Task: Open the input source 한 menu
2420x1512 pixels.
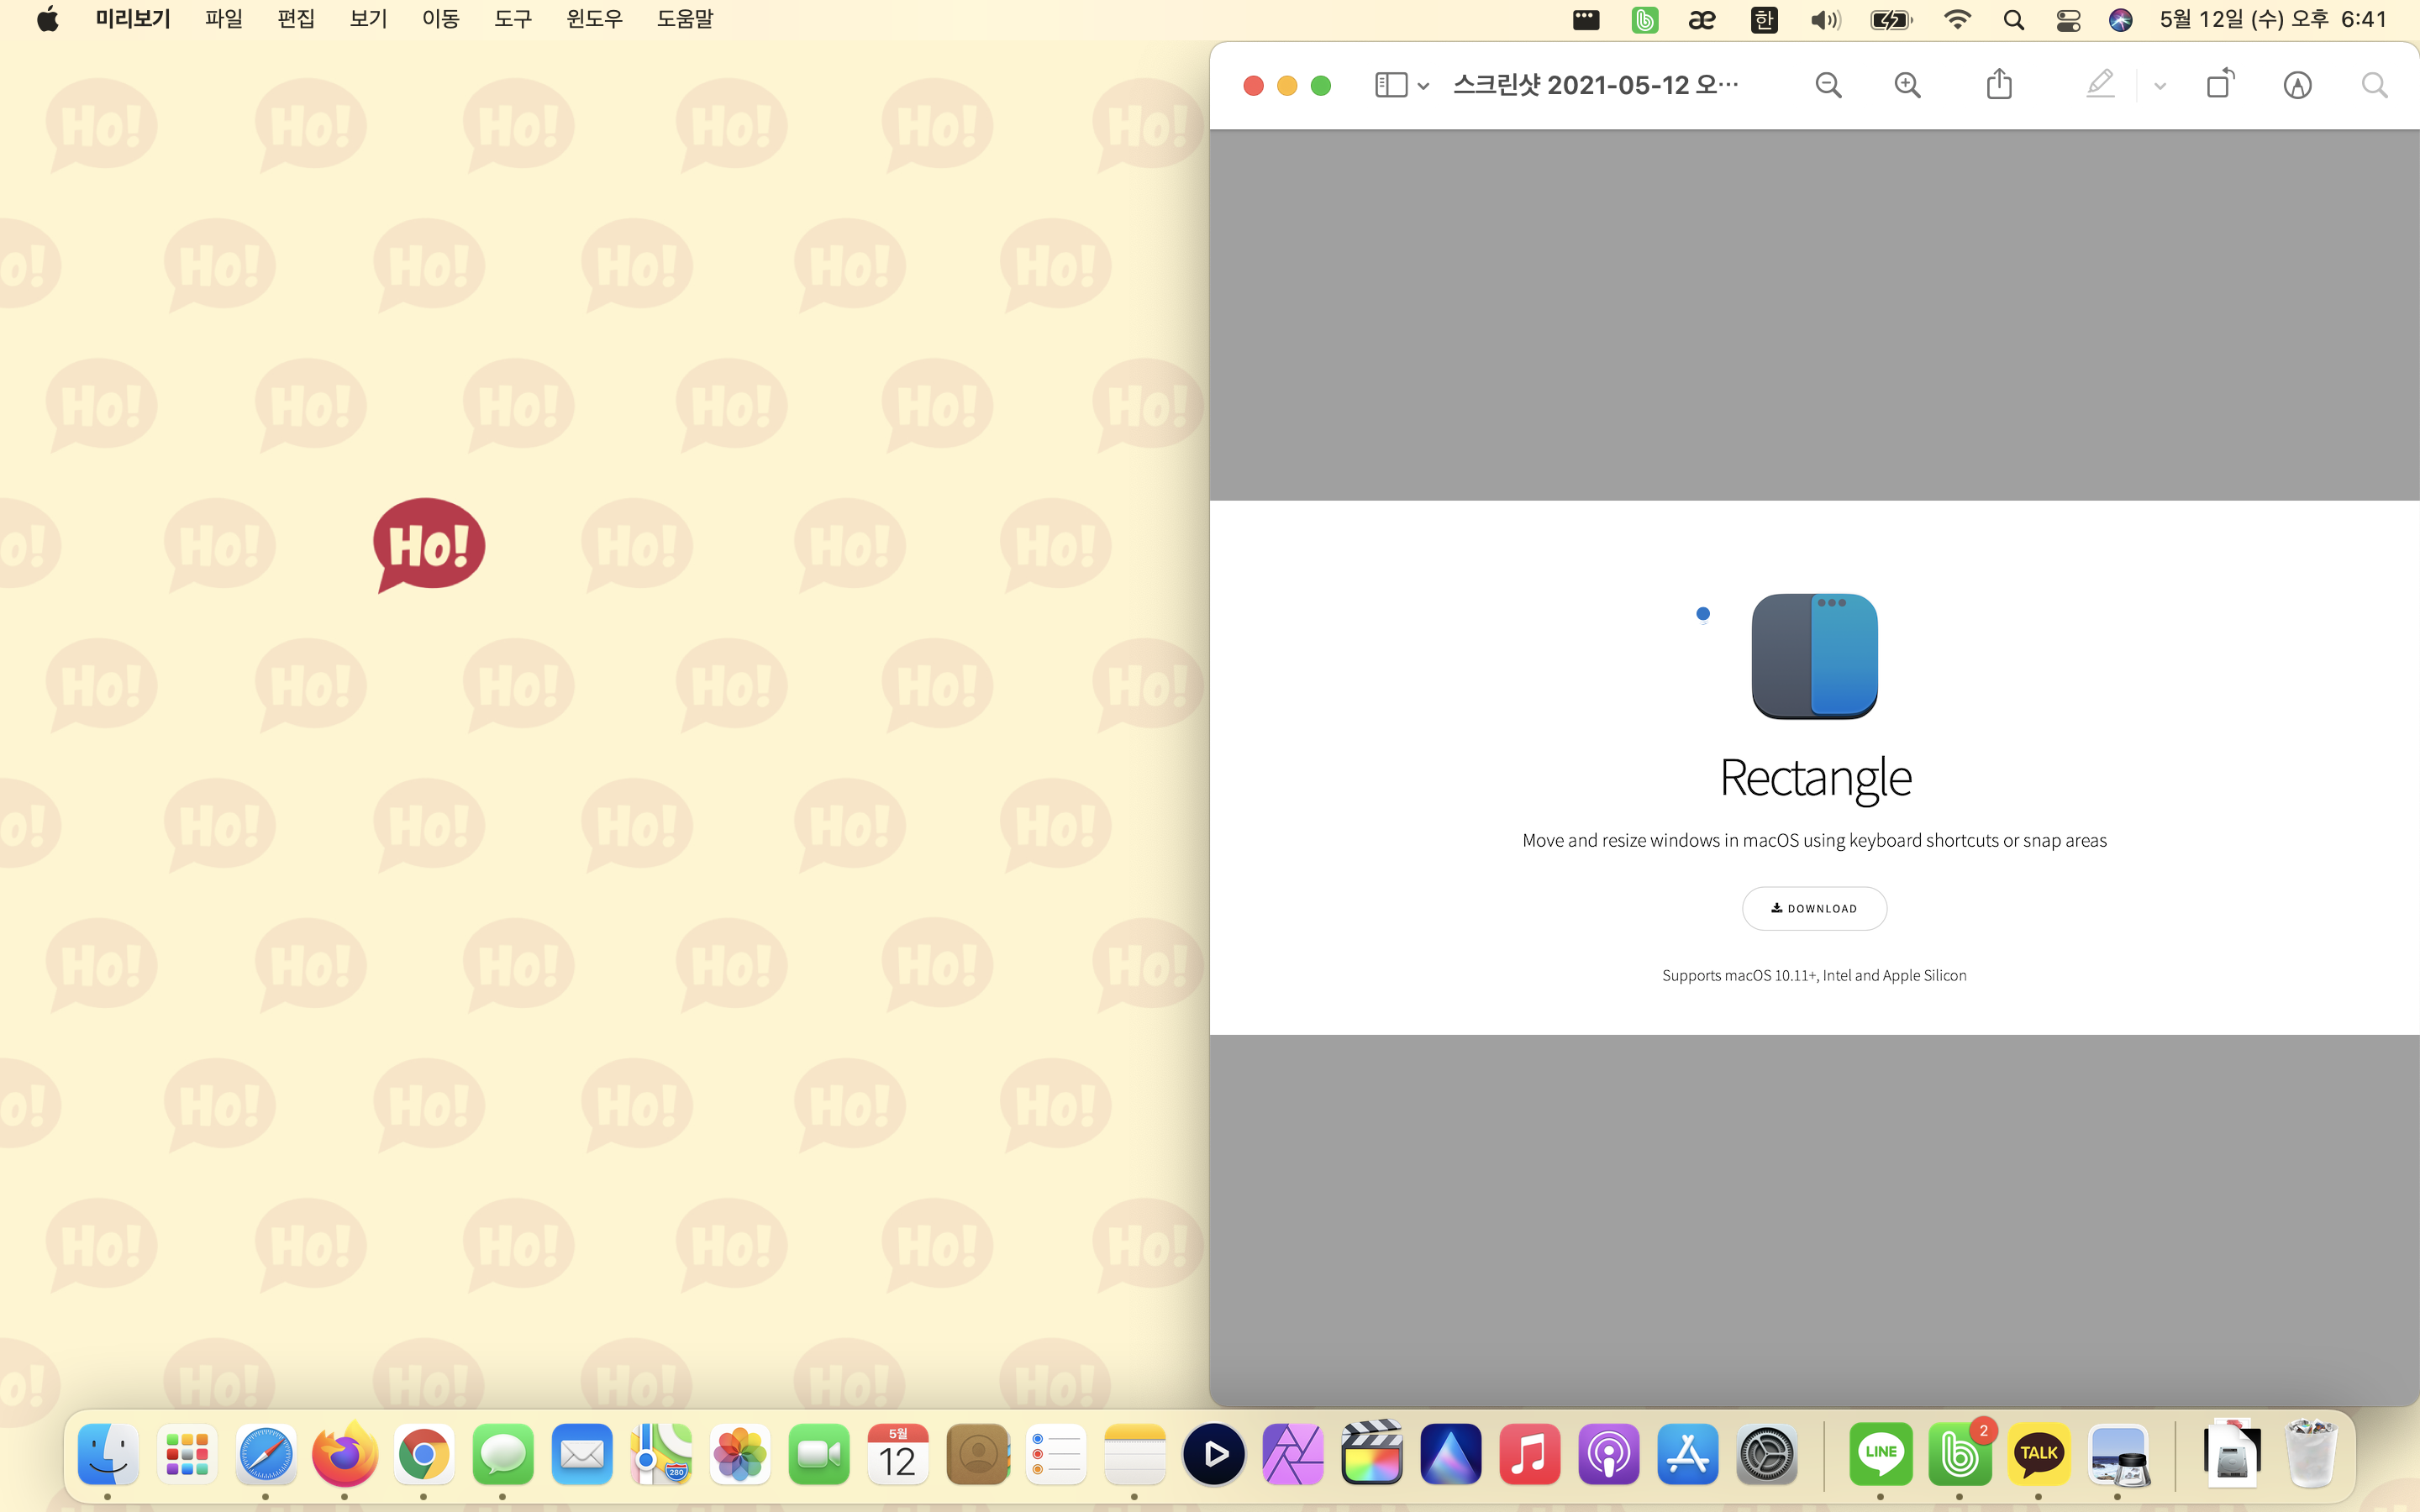Action: pos(1764,20)
